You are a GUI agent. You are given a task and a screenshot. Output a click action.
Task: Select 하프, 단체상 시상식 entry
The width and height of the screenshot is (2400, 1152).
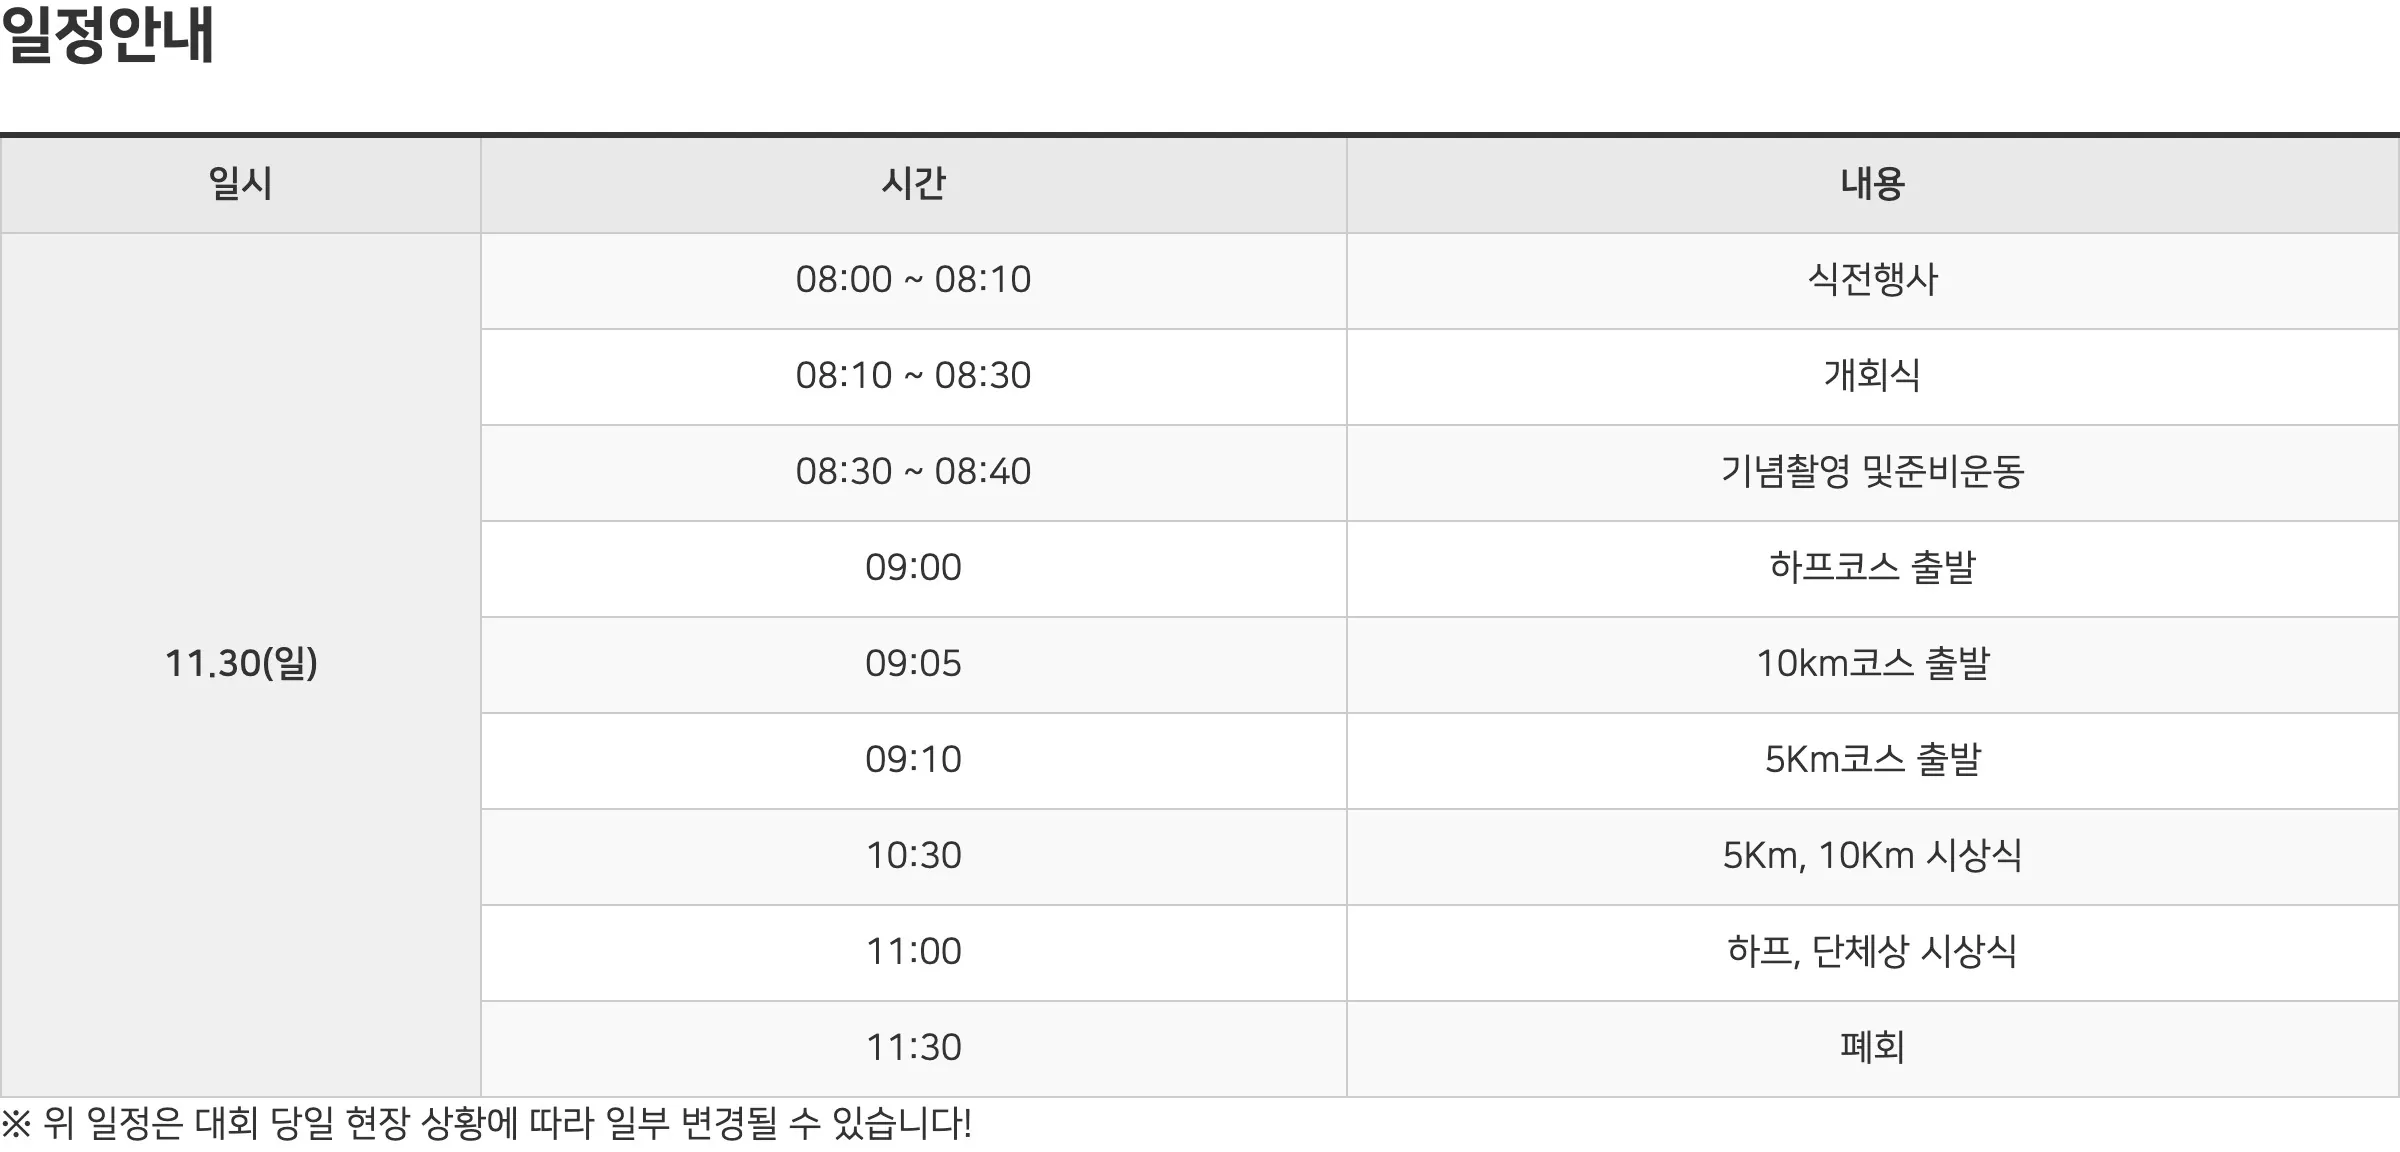1872,953
